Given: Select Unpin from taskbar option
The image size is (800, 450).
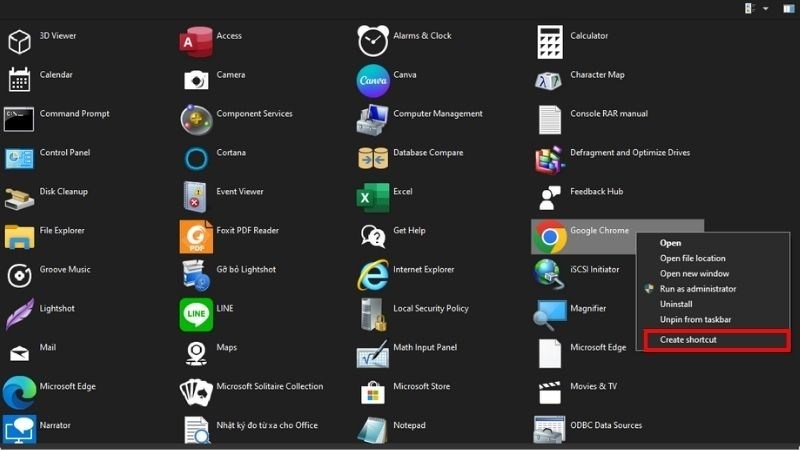Looking at the screenshot, I should (x=695, y=320).
